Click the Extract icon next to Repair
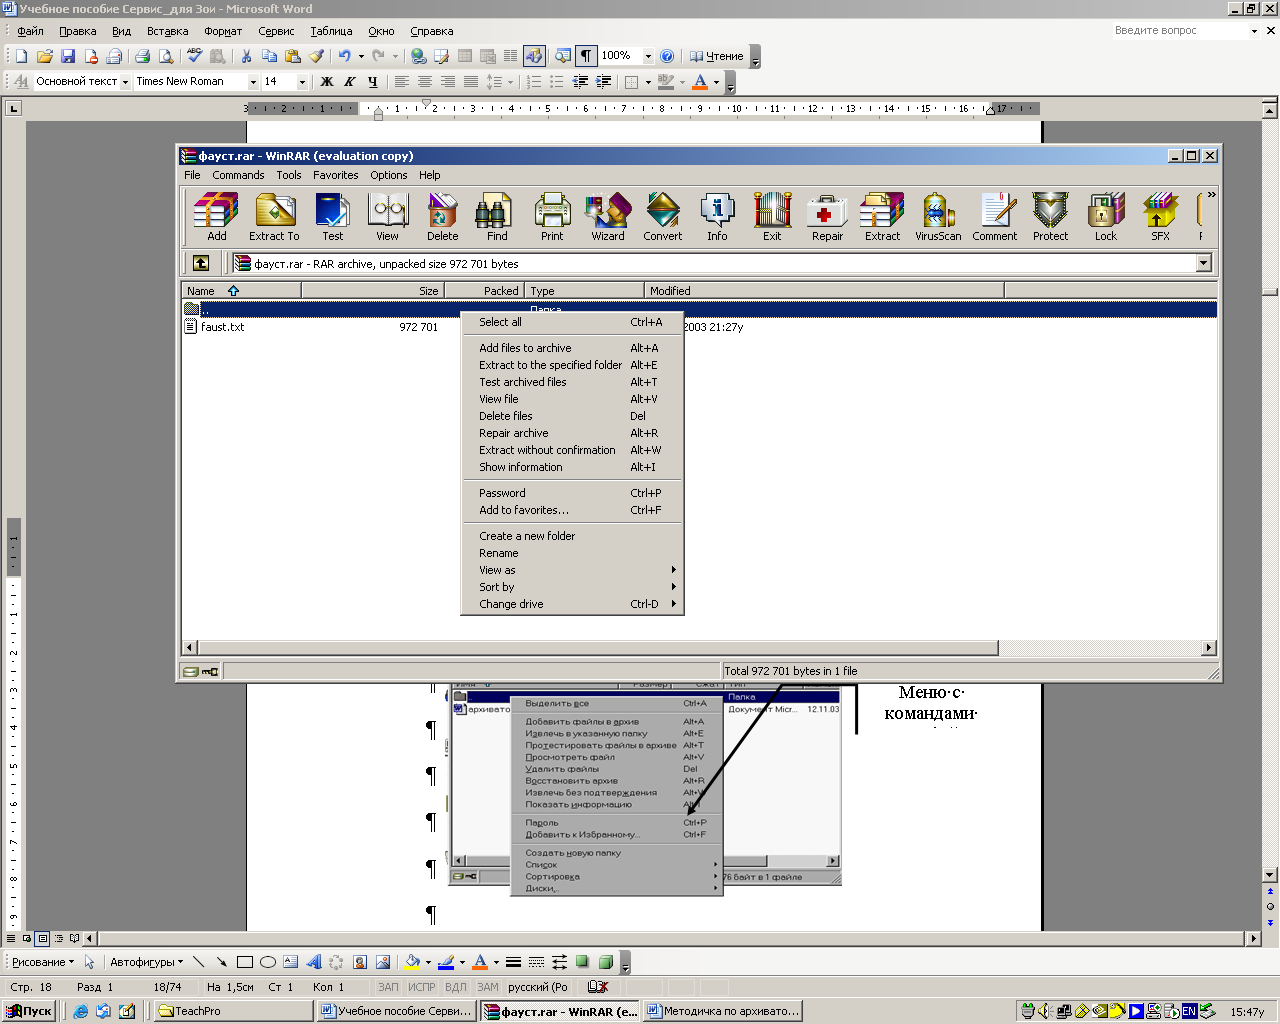 point(882,217)
